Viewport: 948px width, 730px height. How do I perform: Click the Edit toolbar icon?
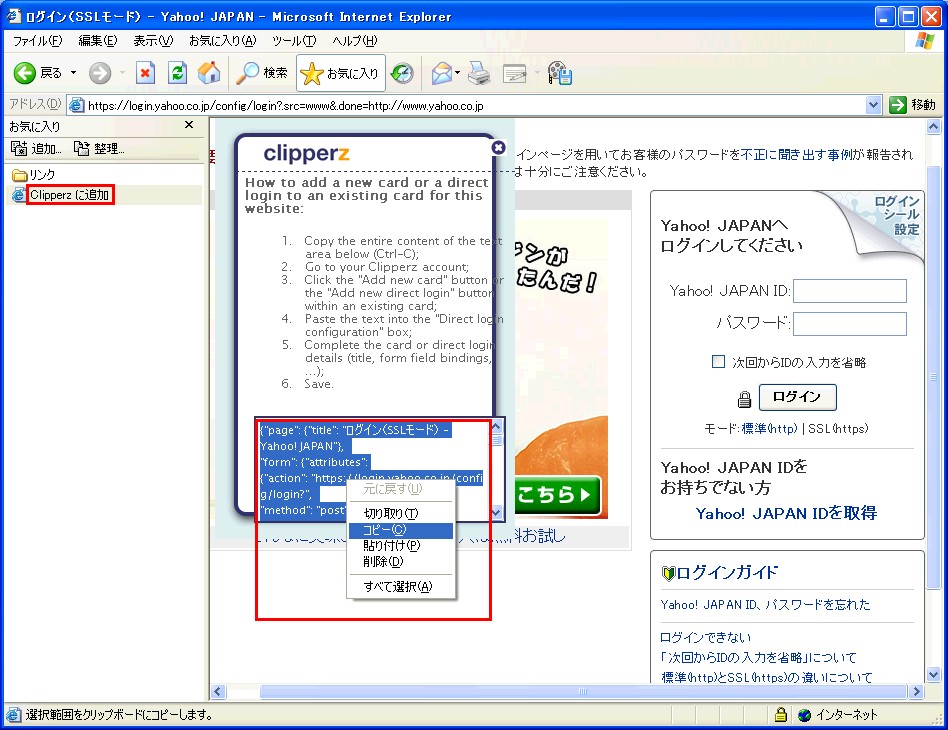pyautogui.click(x=515, y=74)
